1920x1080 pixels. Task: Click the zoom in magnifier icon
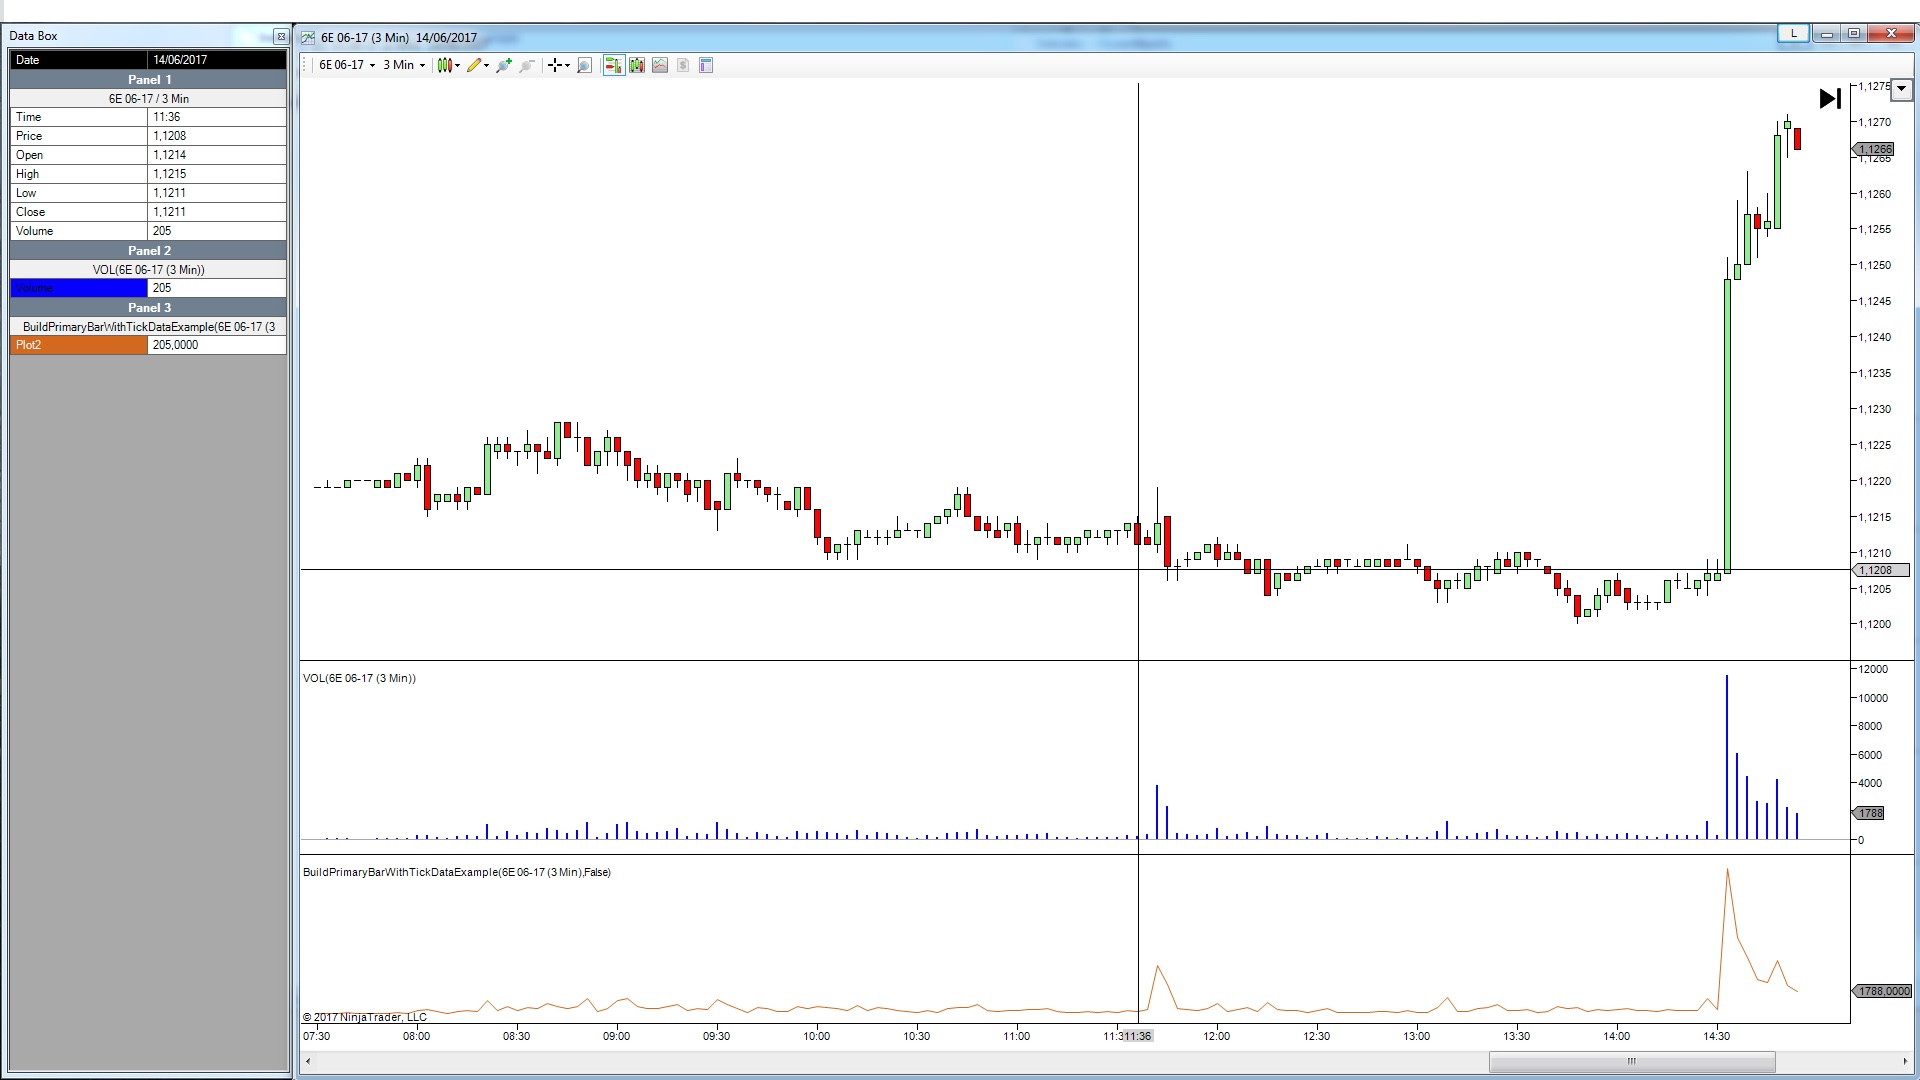504,65
